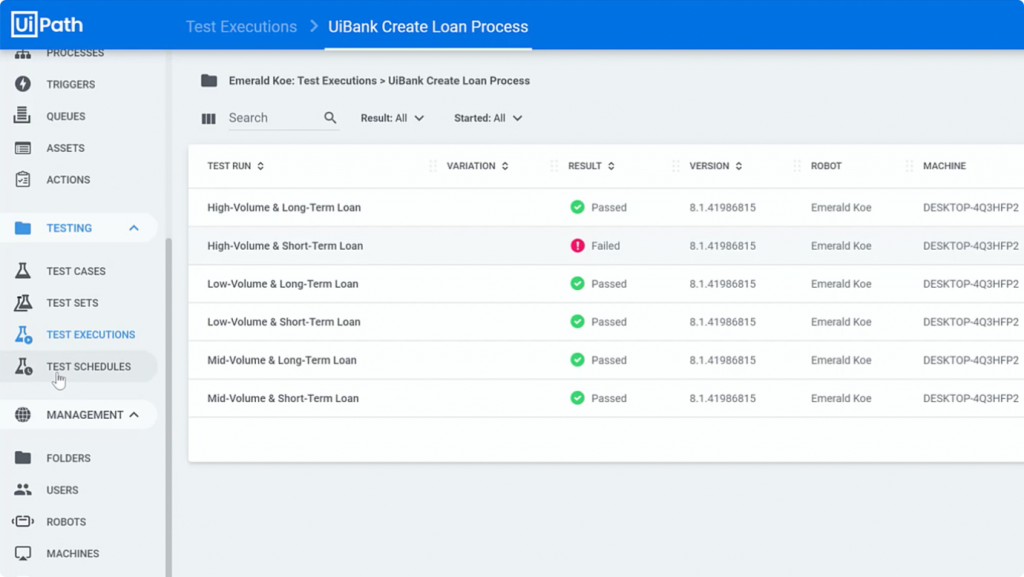Viewport: 1024px width, 577px height.
Task: Click machine name in Mid-Volume & Short-Term row
Action: pos(970,398)
